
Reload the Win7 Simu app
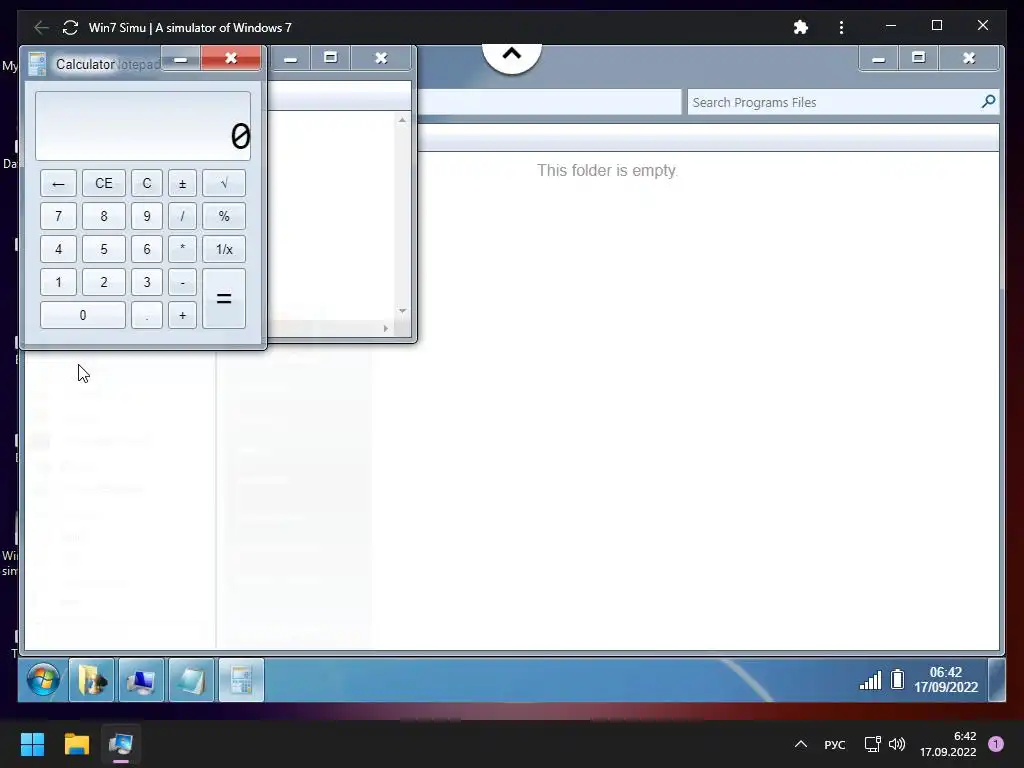click(70, 27)
